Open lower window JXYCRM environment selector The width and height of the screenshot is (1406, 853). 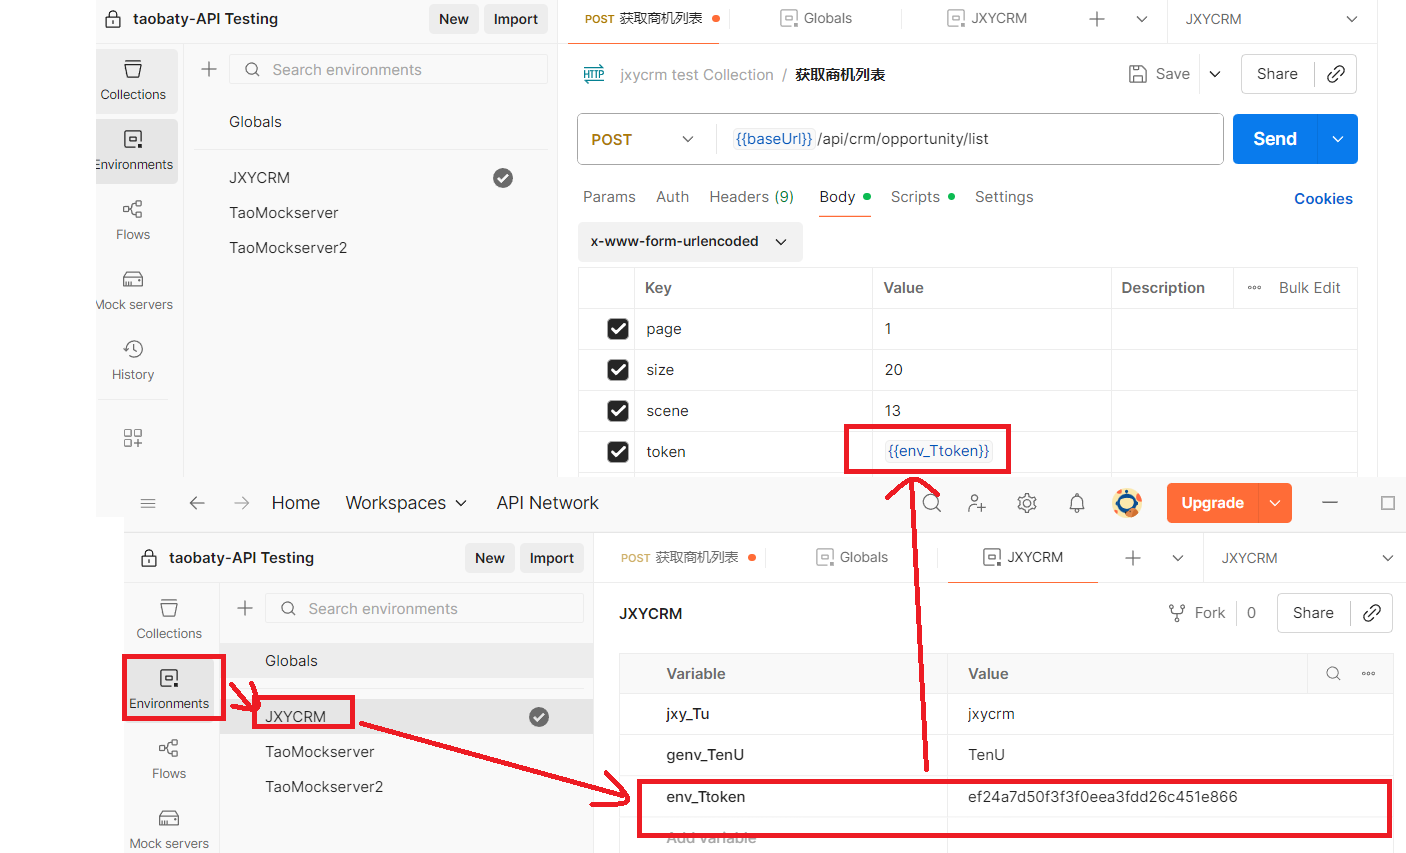pos(1307,558)
